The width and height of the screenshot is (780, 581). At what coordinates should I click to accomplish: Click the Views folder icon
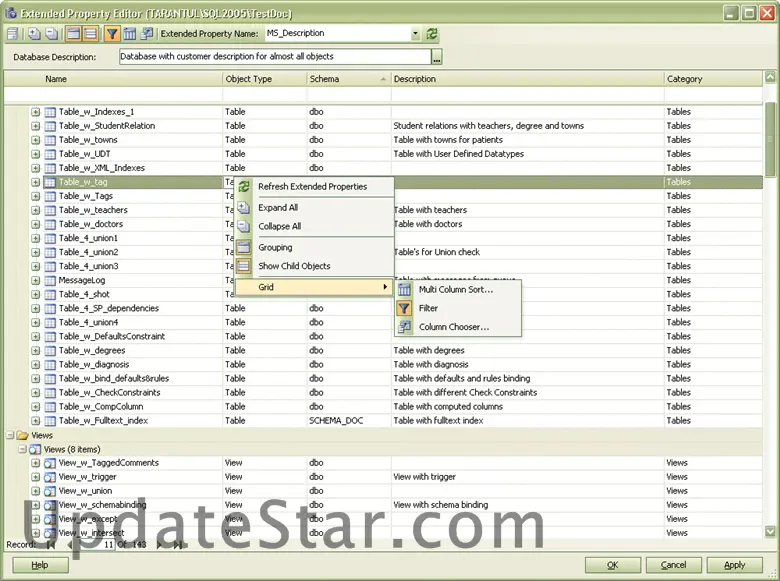(x=22, y=435)
